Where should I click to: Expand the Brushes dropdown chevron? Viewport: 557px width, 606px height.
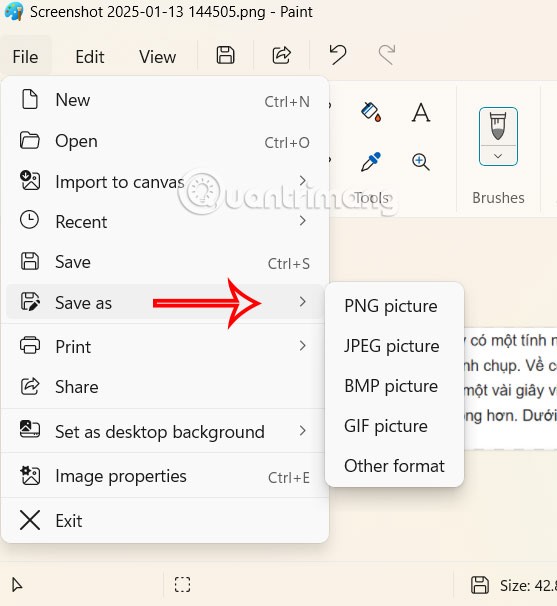pos(498,156)
